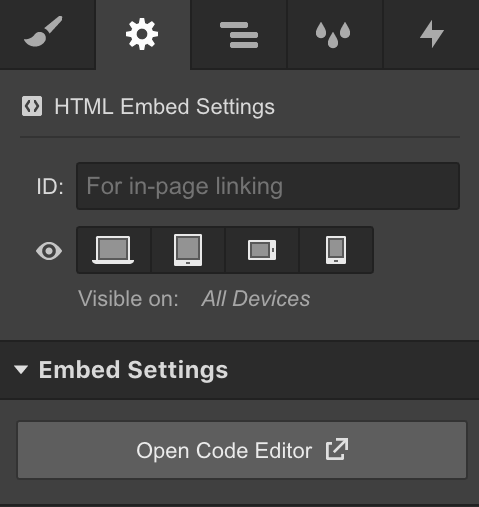Click the ID: field label

tap(50, 186)
